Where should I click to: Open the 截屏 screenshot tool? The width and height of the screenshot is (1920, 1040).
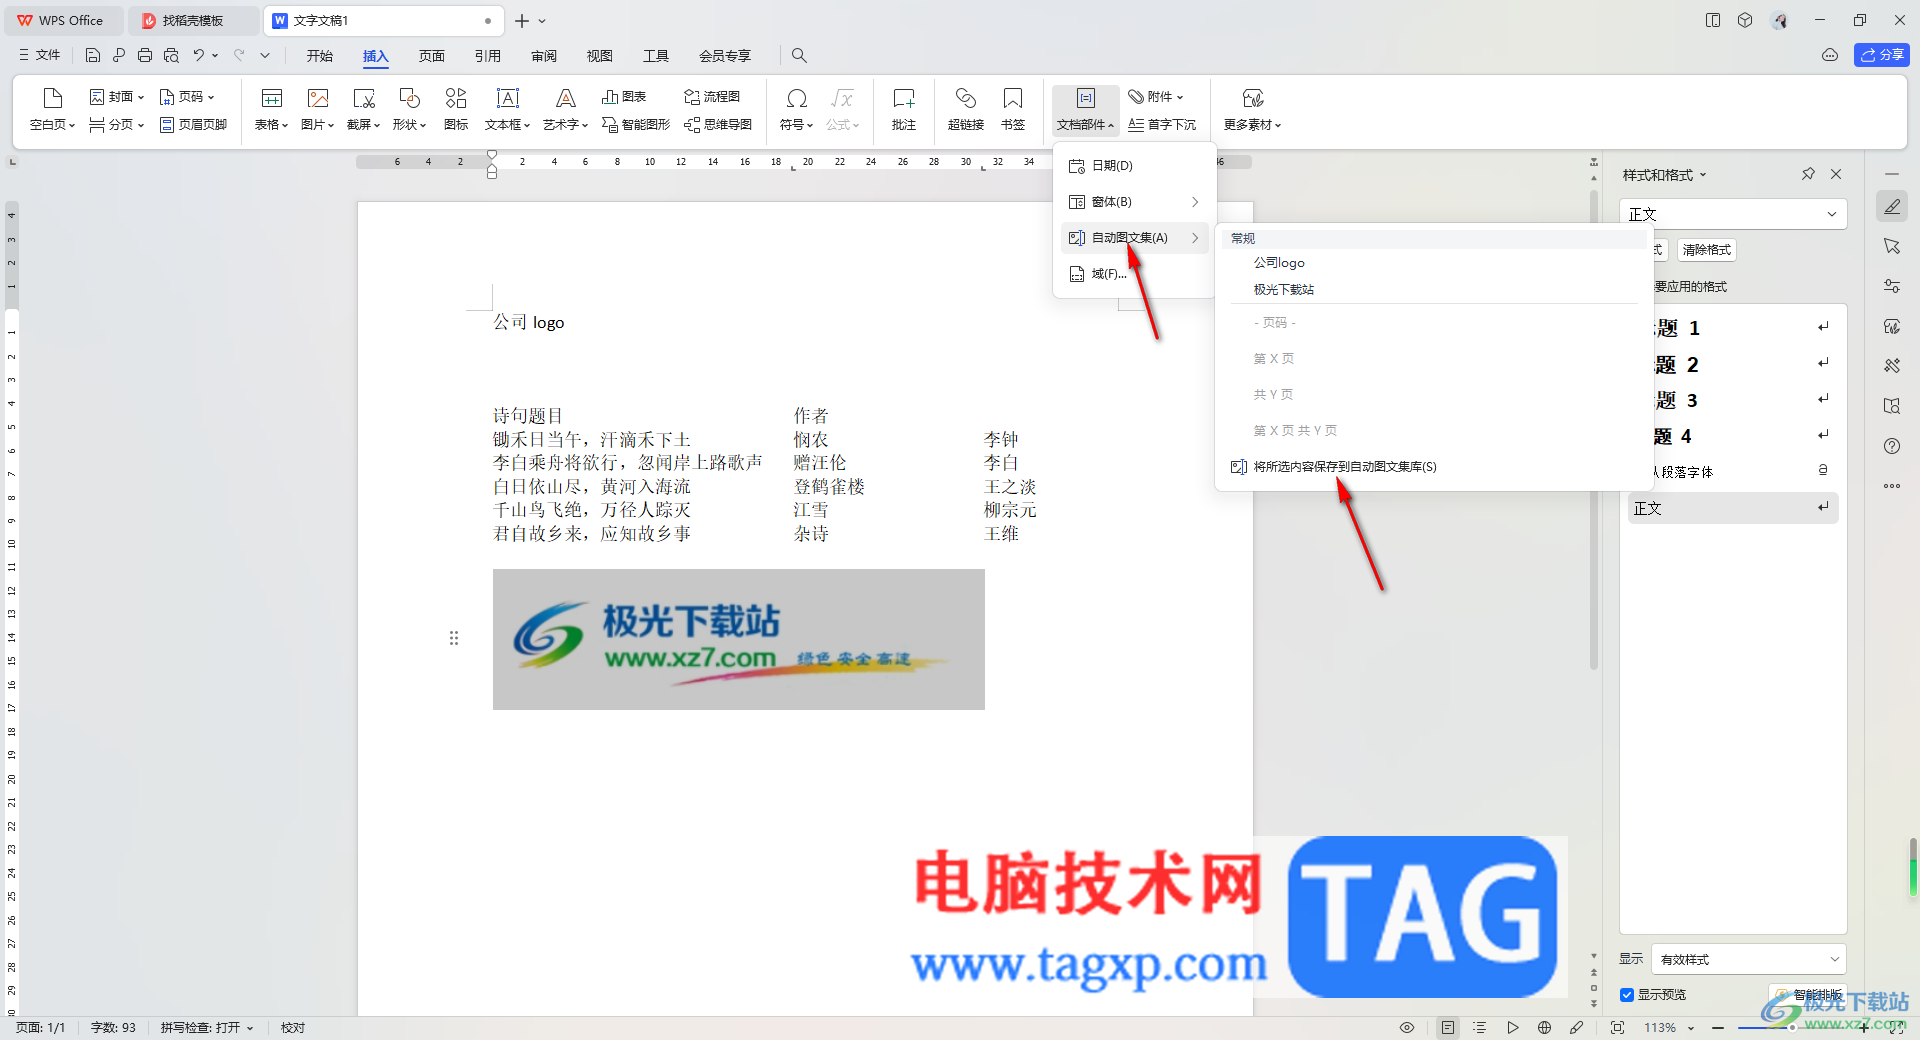(x=363, y=109)
